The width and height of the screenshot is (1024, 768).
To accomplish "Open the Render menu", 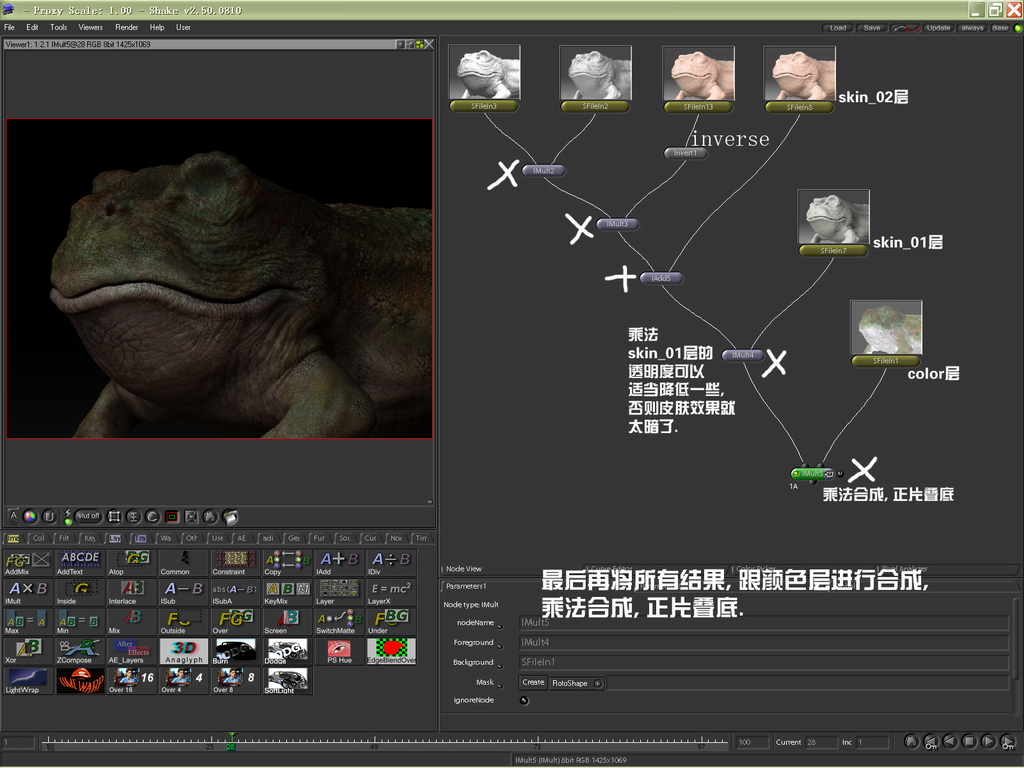I will pos(127,27).
